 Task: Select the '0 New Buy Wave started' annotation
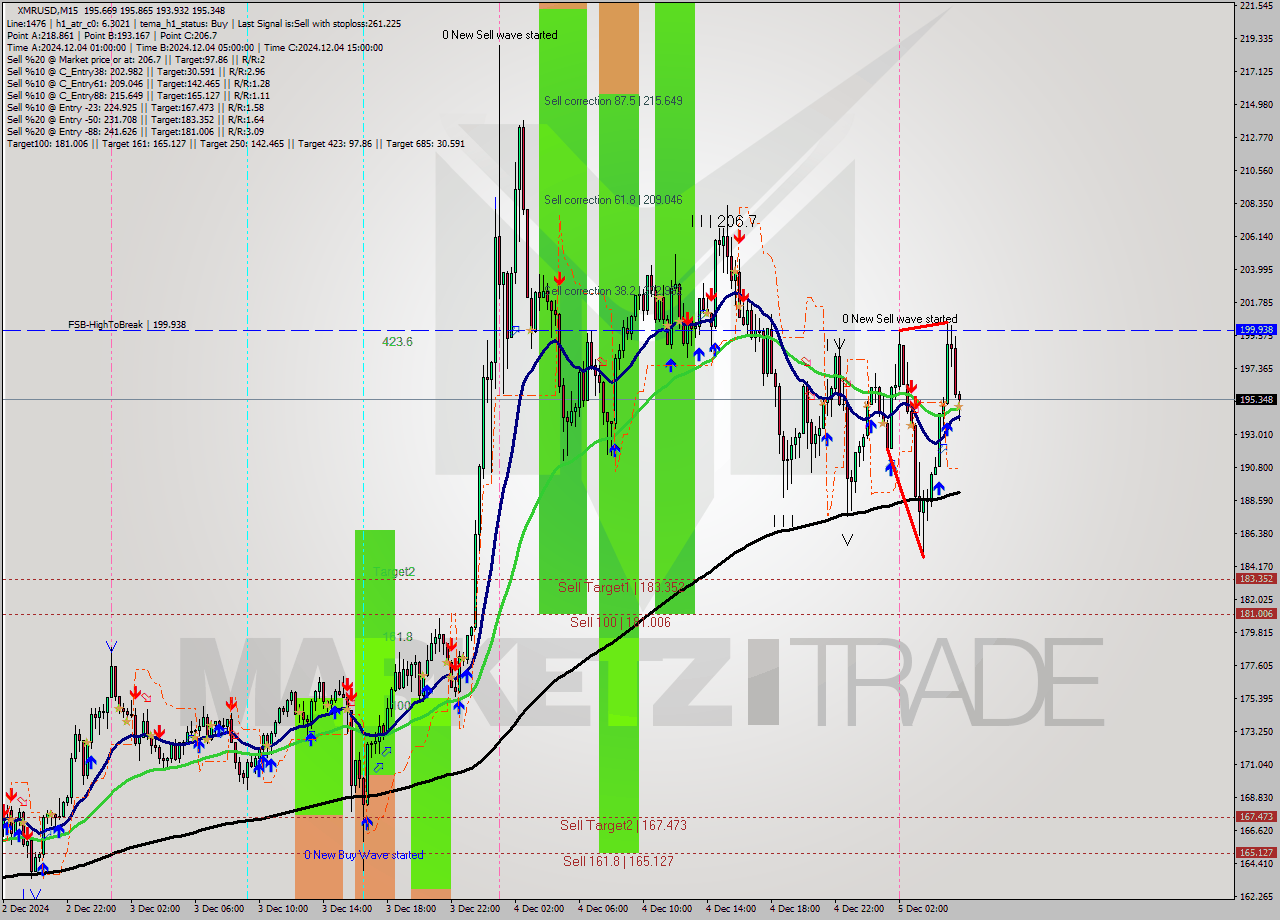(x=364, y=855)
